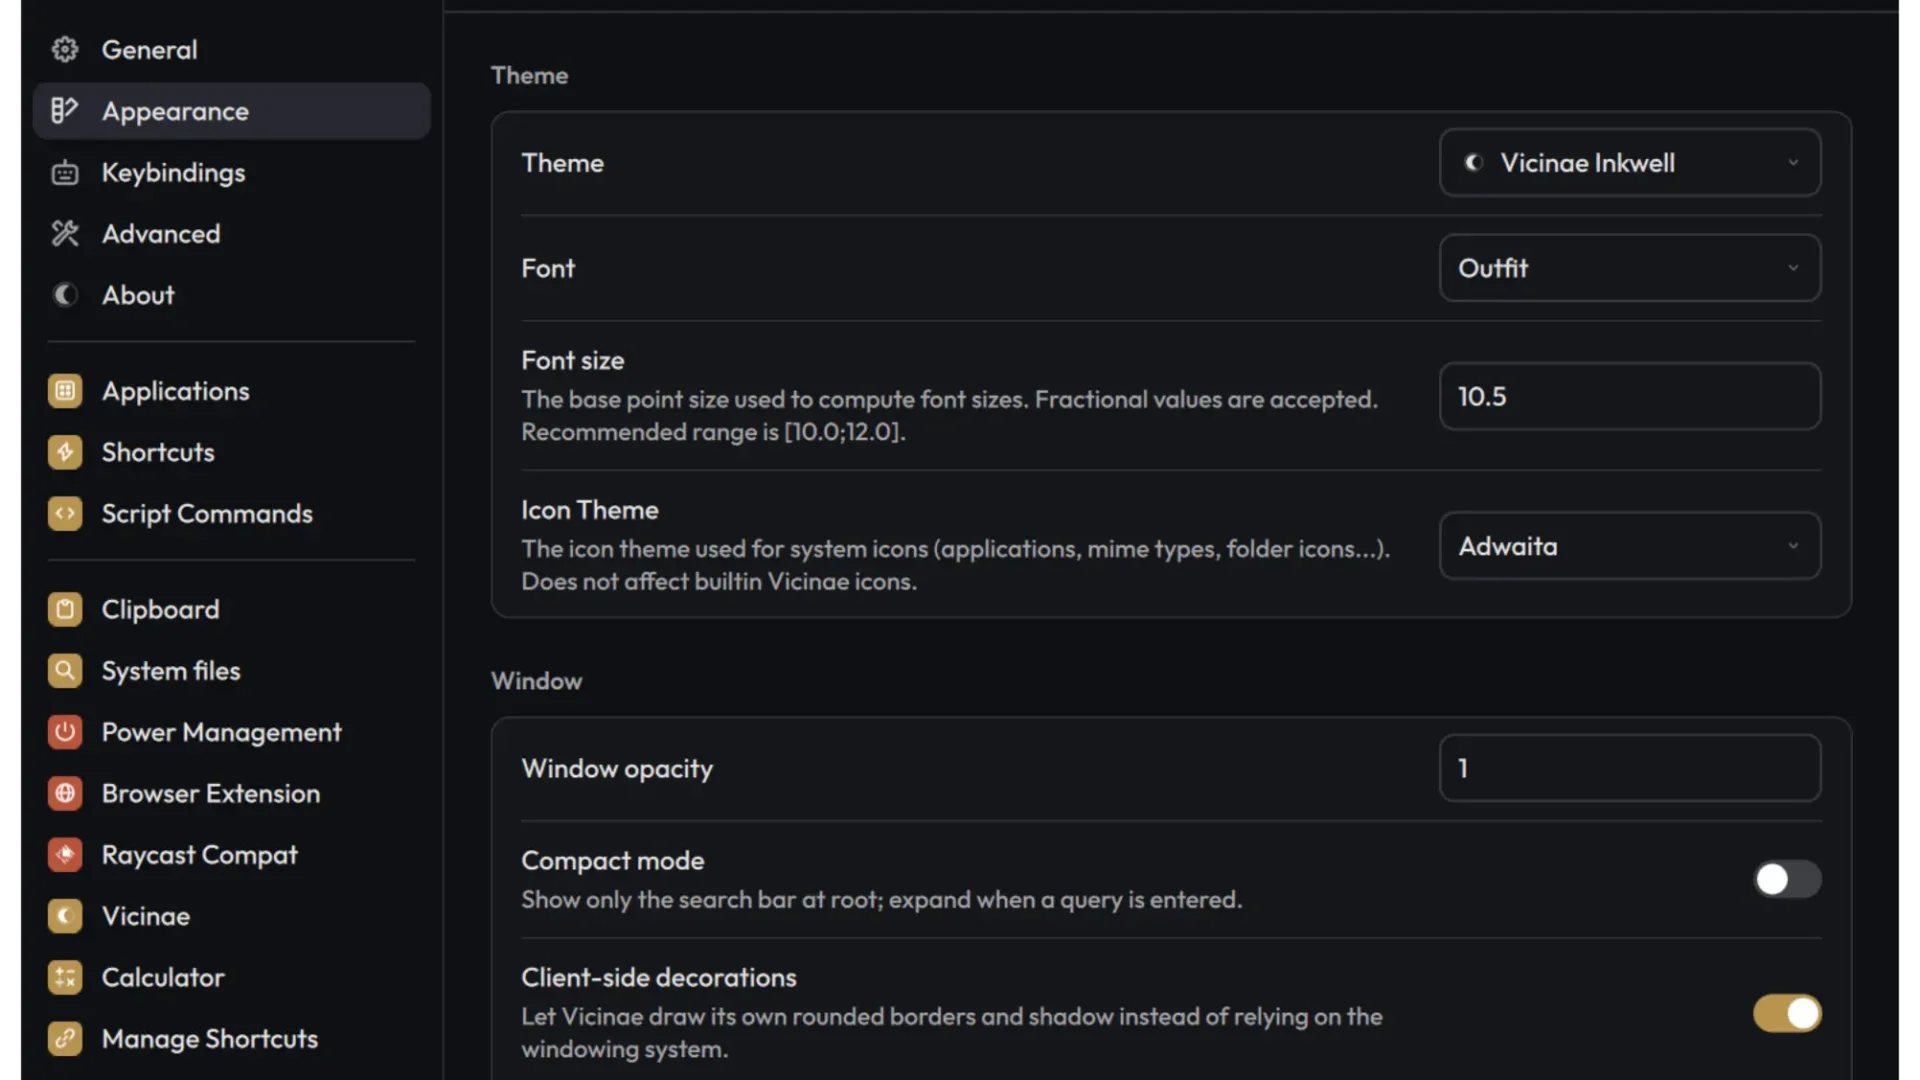Viewport: 1920px width, 1080px height.
Task: Click the Power Management icon
Action: point(65,732)
